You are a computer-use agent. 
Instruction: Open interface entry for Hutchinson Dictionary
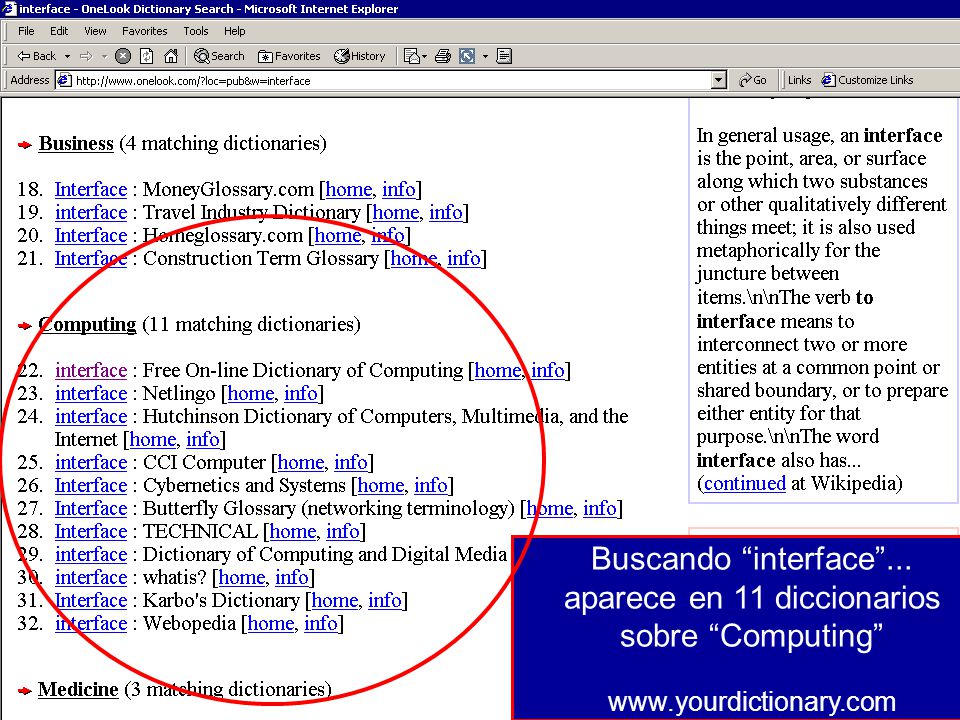[x=91, y=416]
